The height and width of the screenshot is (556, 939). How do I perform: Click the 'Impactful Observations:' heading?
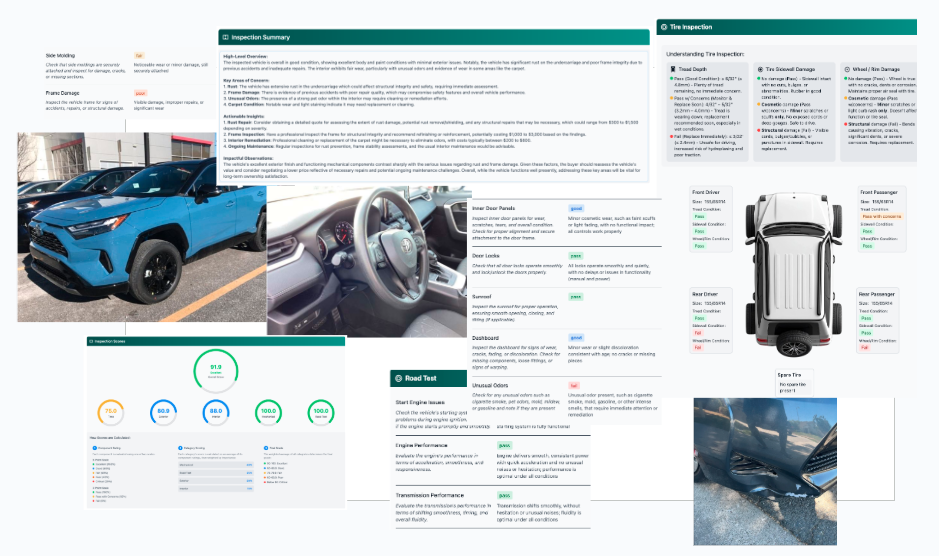pyautogui.click(x=248, y=158)
